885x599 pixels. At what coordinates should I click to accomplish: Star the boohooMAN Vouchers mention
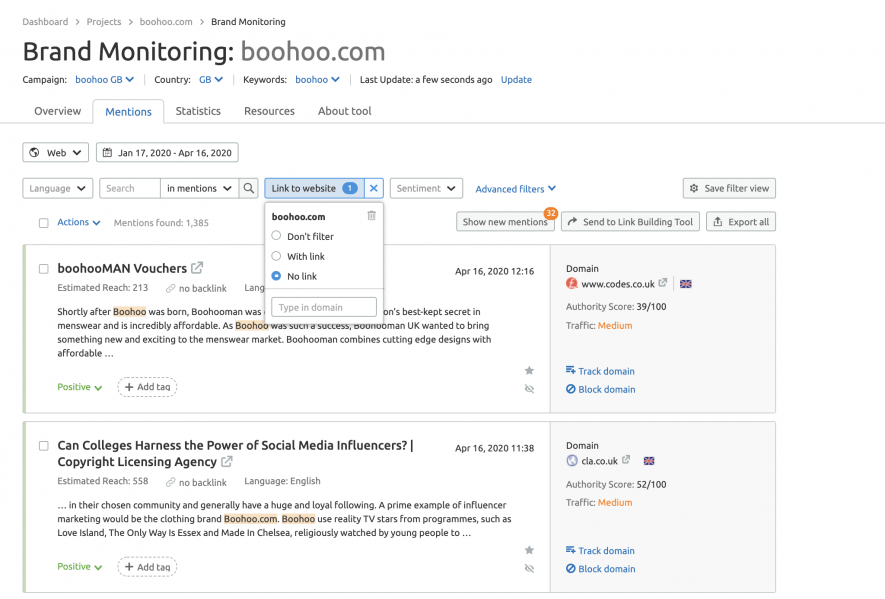point(529,370)
